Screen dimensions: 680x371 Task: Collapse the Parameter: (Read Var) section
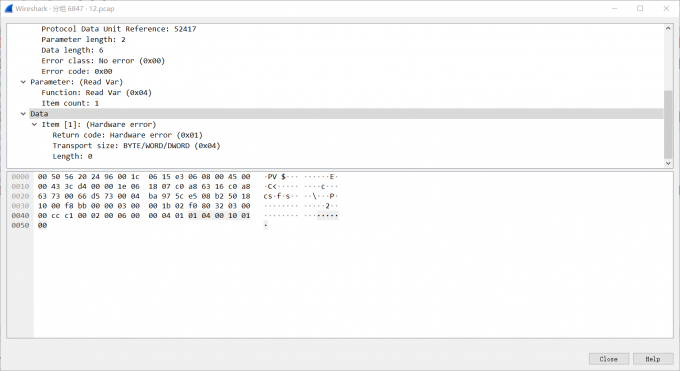[x=23, y=82]
